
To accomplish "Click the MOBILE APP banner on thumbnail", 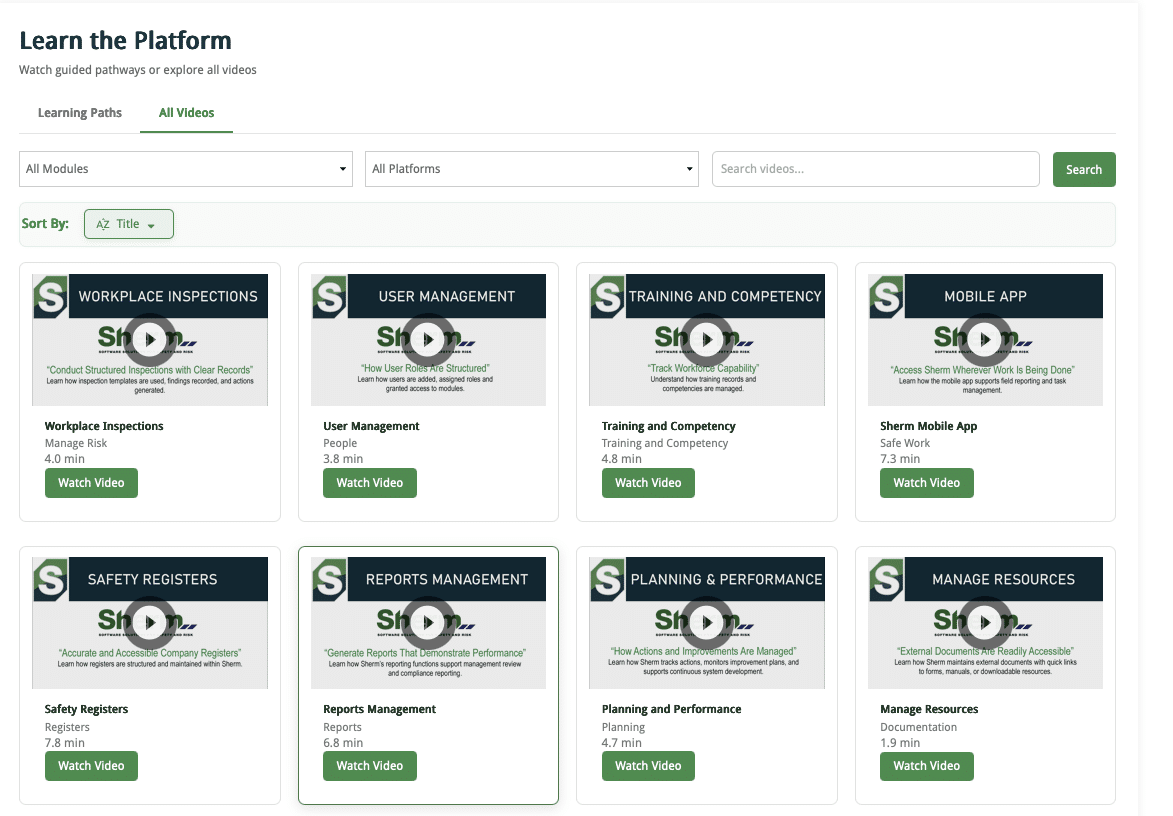I will (1003, 296).
